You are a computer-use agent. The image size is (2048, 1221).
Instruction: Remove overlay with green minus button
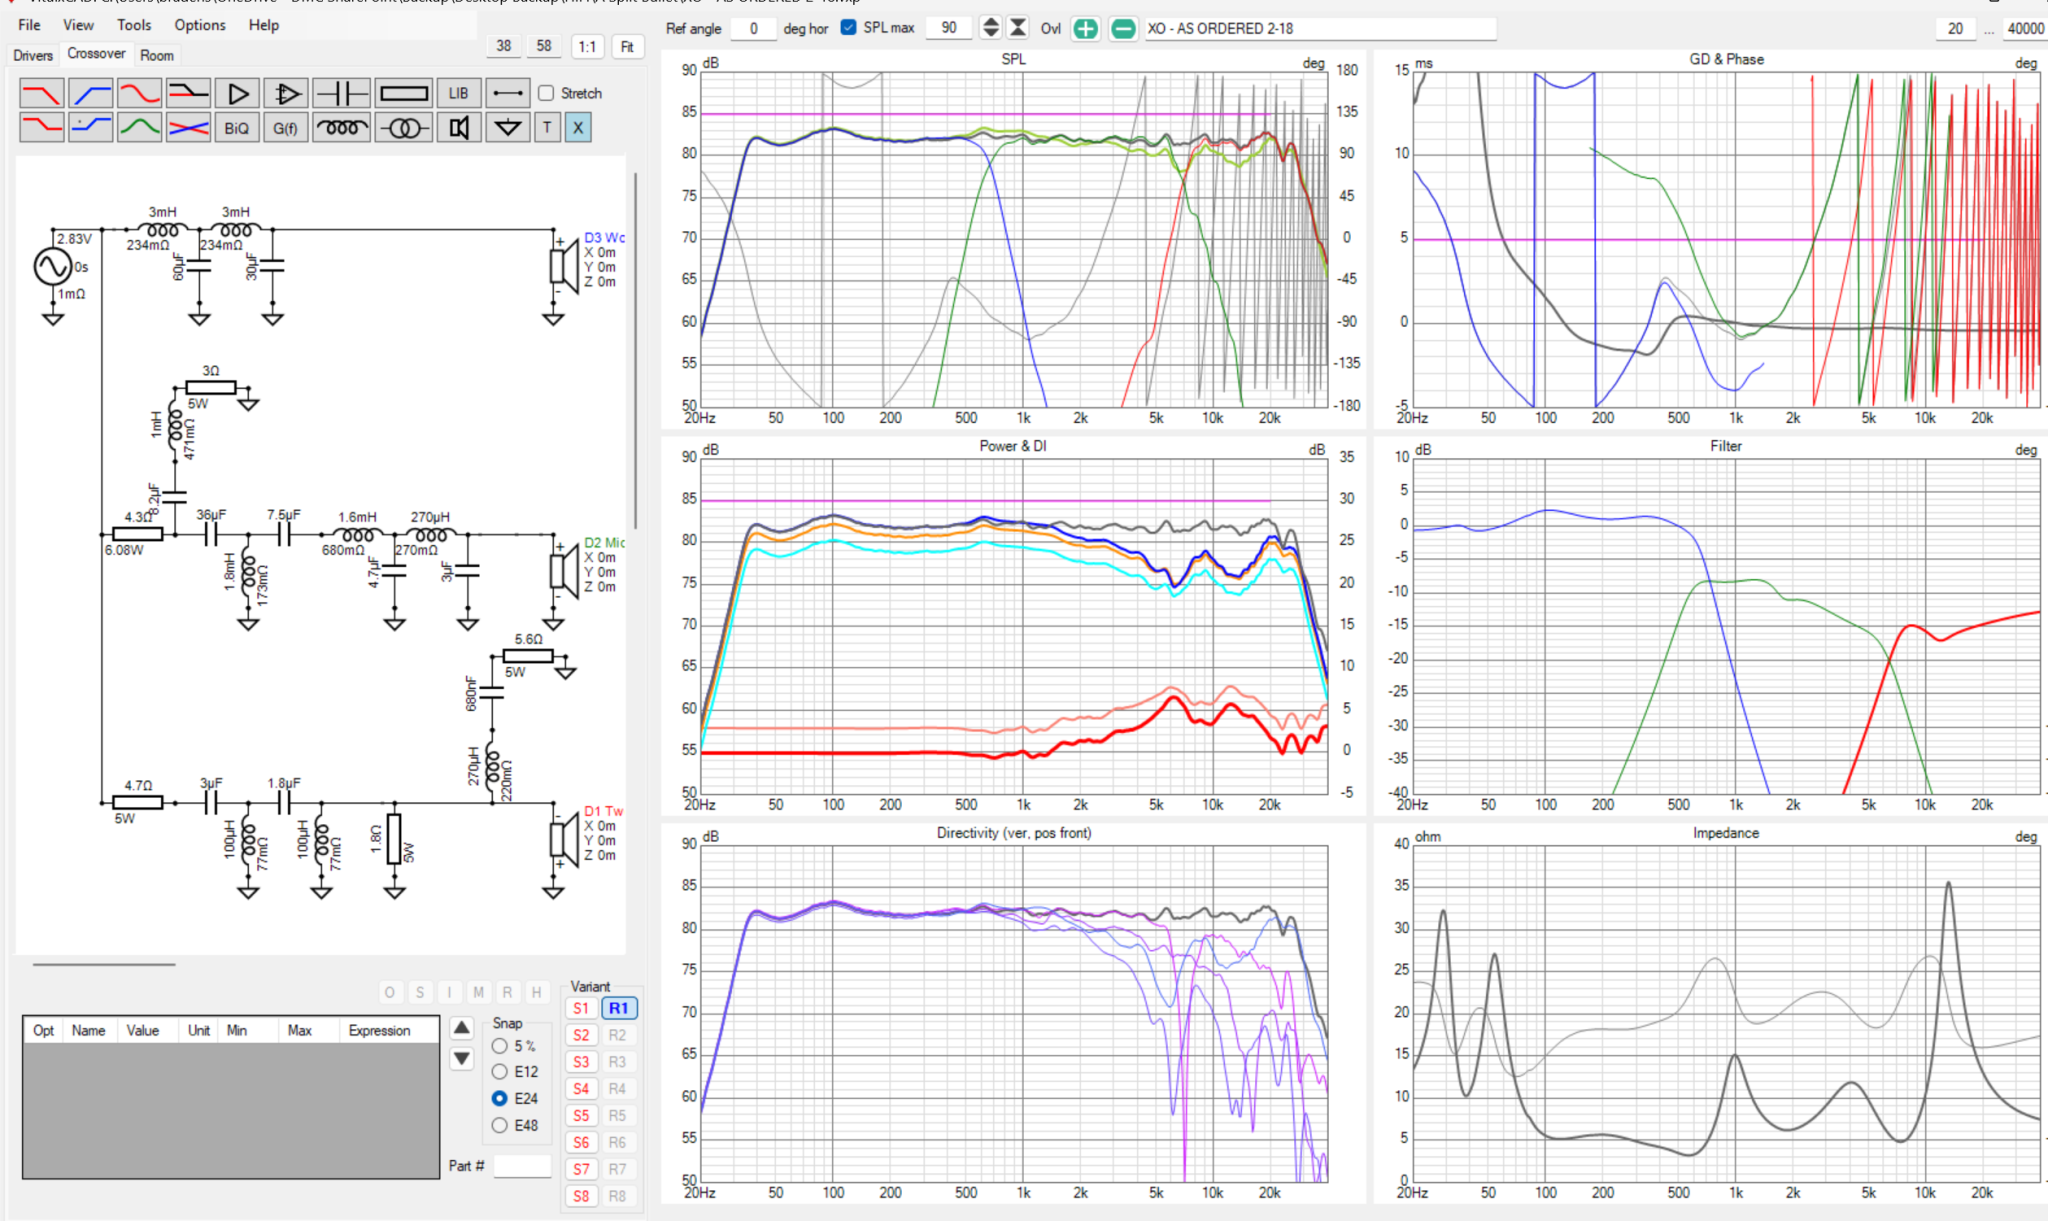pos(1123,29)
